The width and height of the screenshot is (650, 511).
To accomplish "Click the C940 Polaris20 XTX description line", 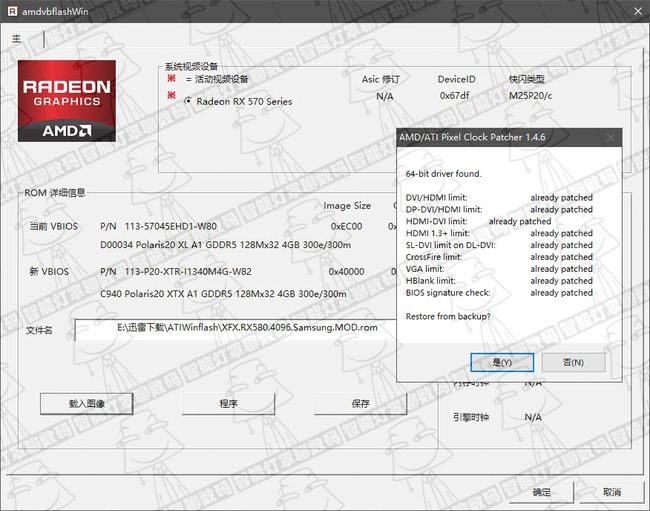I will [223, 294].
